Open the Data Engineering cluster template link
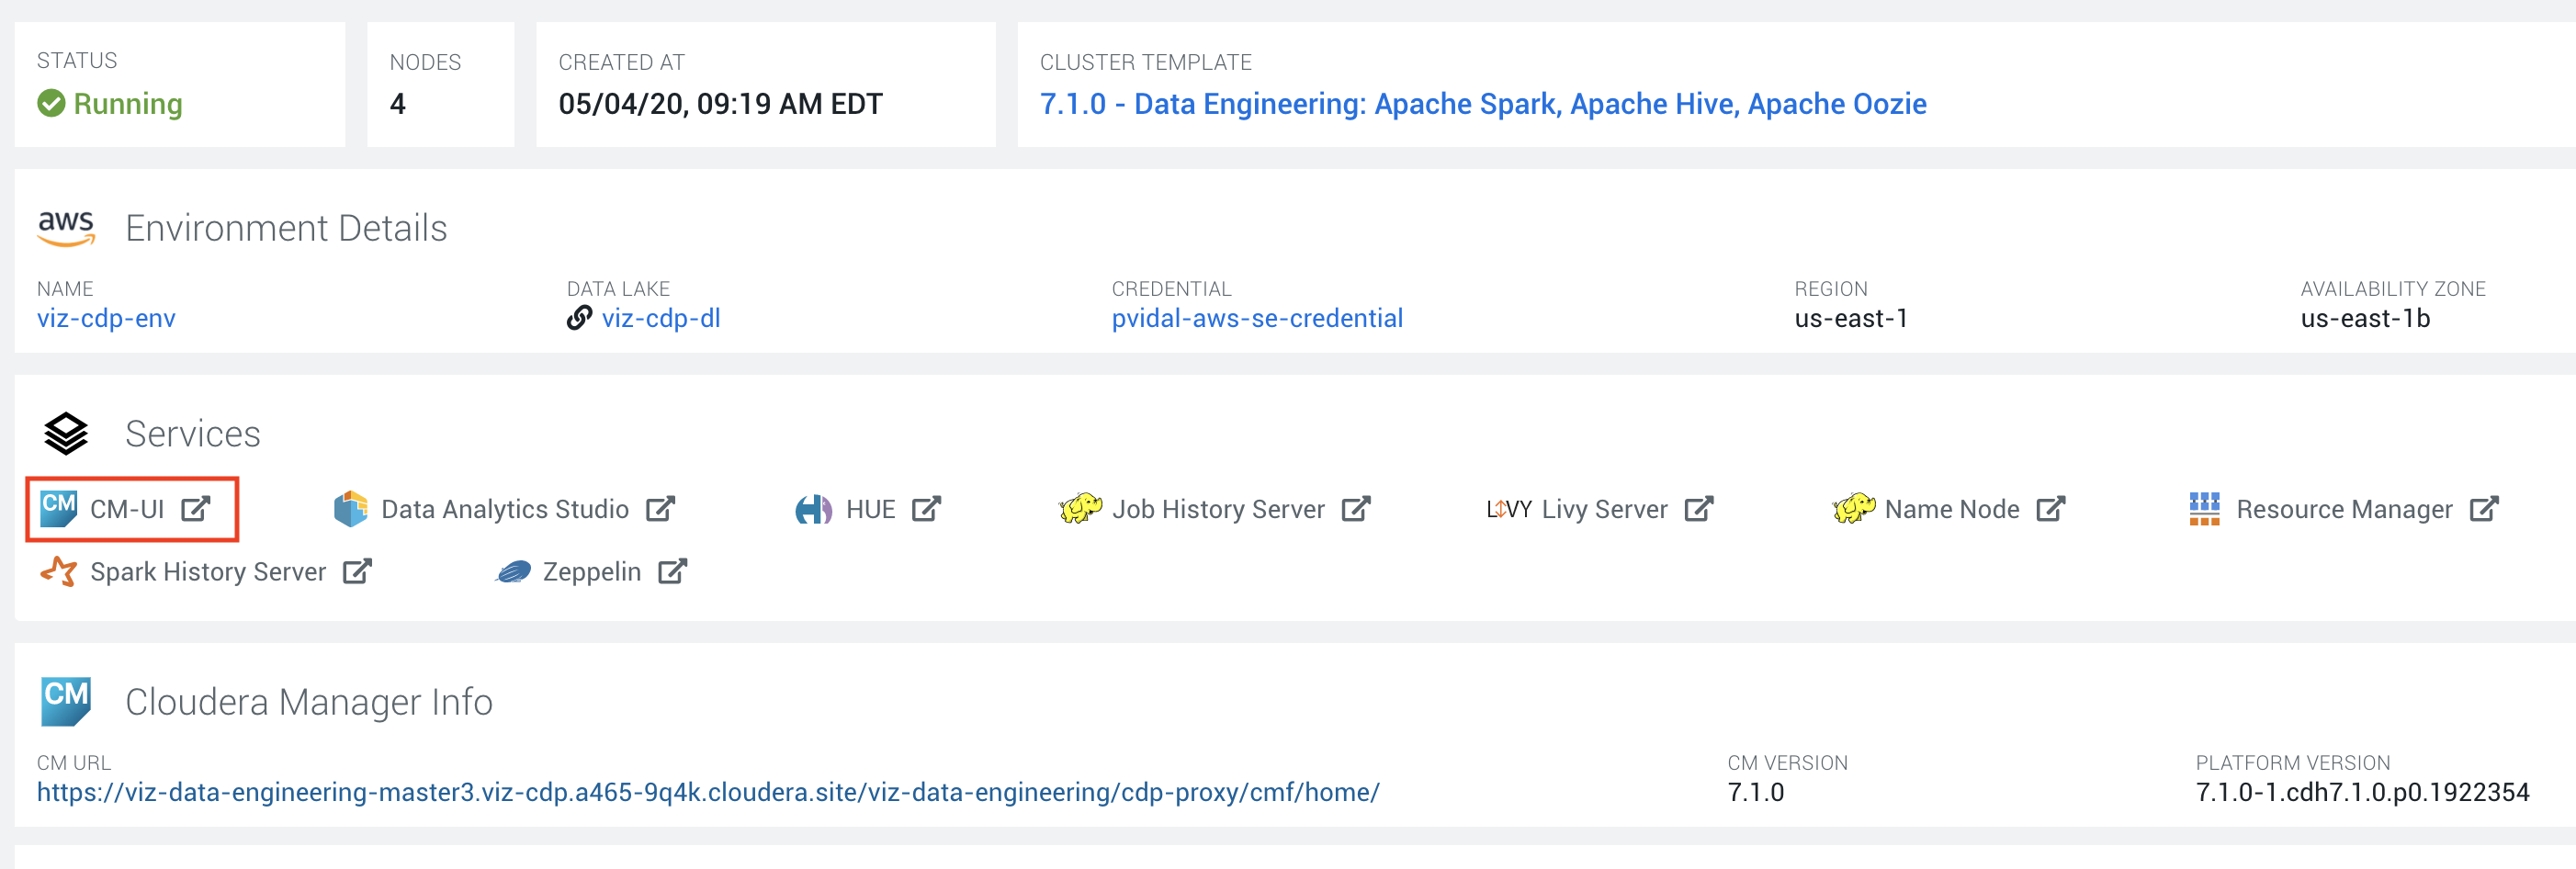This screenshot has height=869, width=2576. [x=1481, y=103]
